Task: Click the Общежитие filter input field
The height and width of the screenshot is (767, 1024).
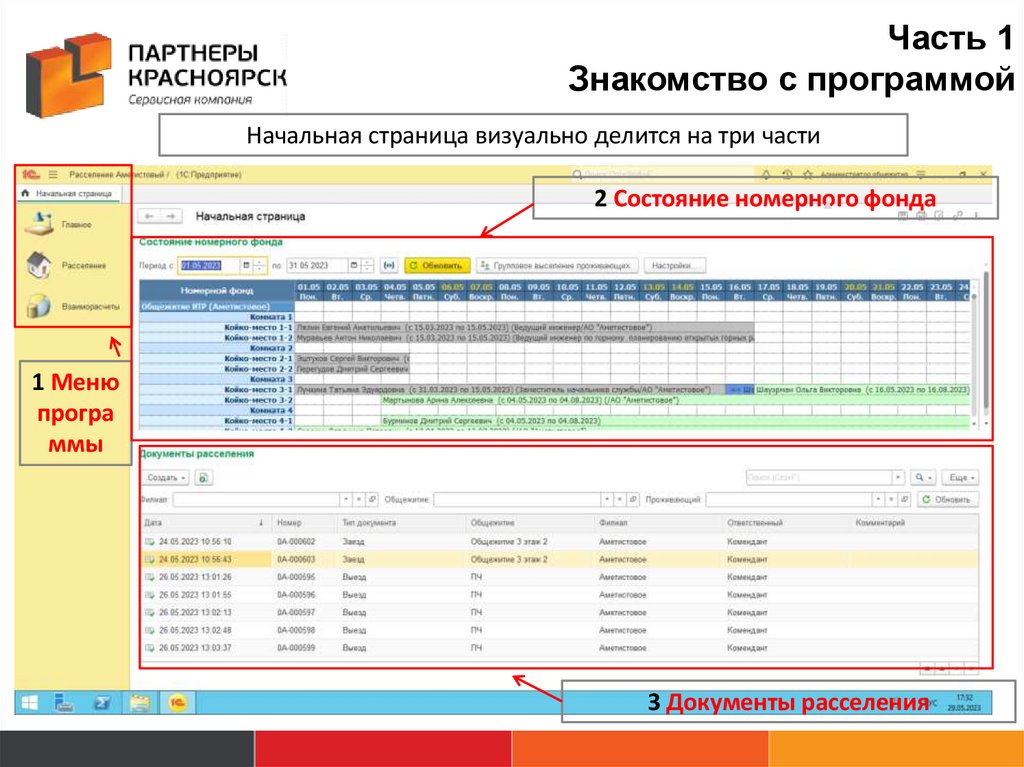Action: pyautogui.click(x=517, y=500)
